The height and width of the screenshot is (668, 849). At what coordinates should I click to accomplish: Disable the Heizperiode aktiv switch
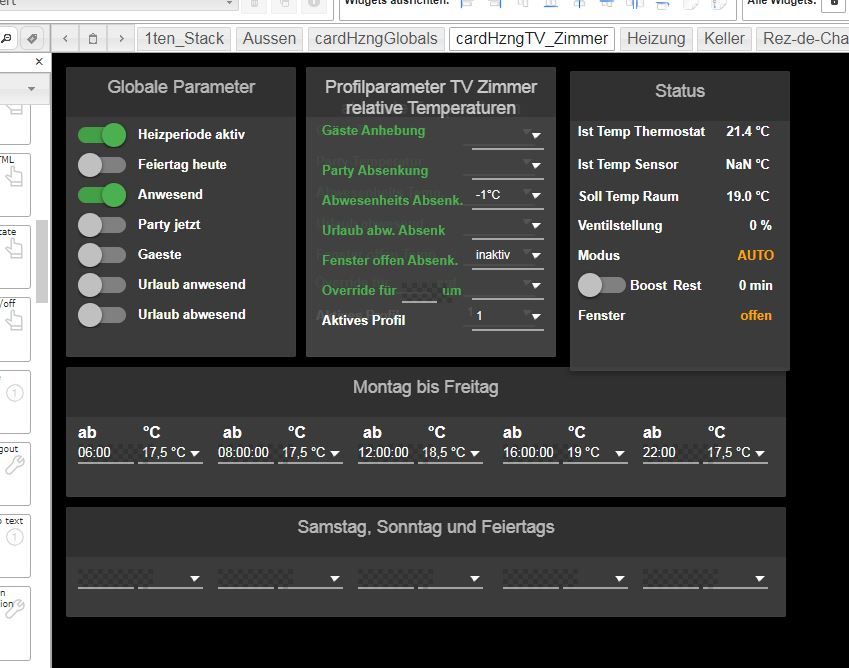coord(102,135)
